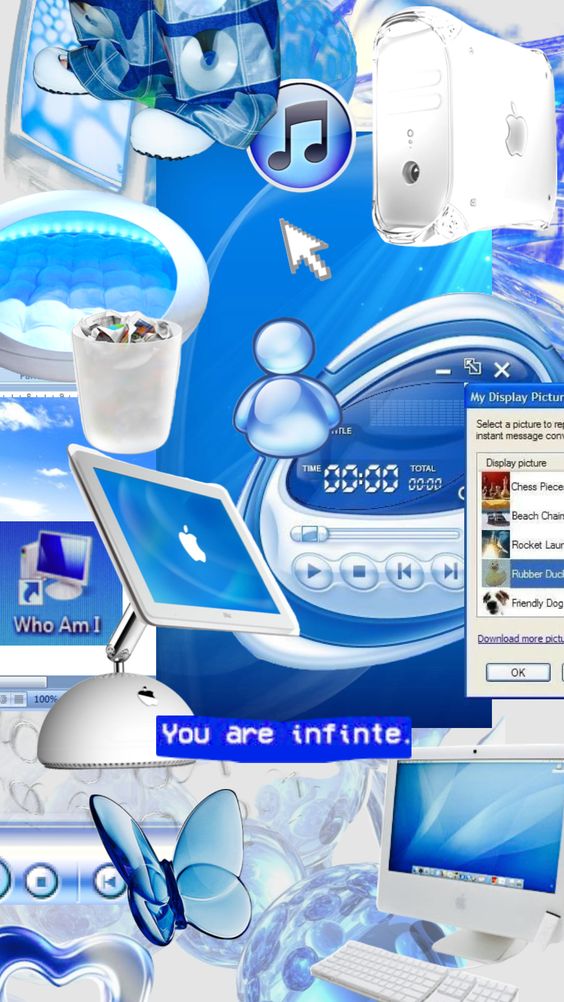564x1002 pixels.
Task: Click the 100% zoom value
Action: coord(45,700)
